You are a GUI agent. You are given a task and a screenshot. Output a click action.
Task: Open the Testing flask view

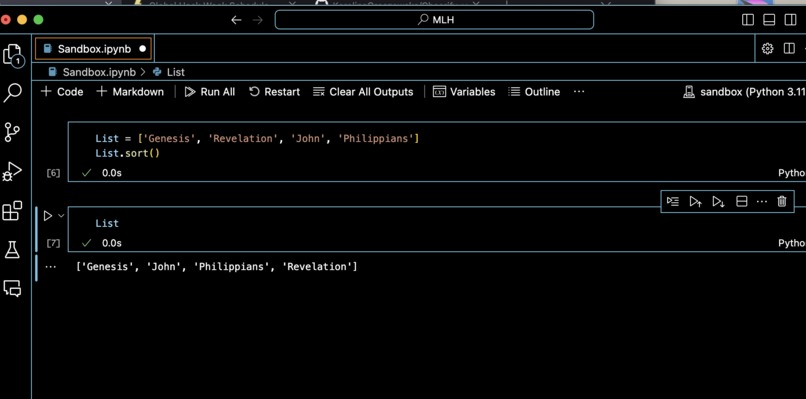pyautogui.click(x=12, y=250)
